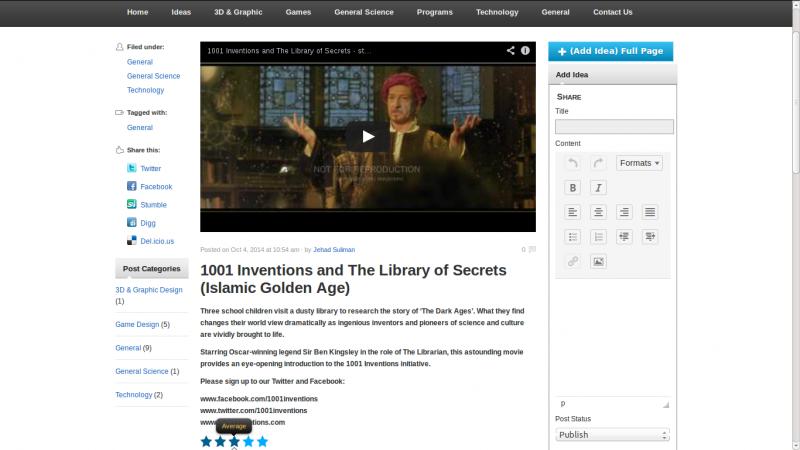Screen dimensions: 800x450
Task: Open the Programs menu
Action: (x=435, y=12)
